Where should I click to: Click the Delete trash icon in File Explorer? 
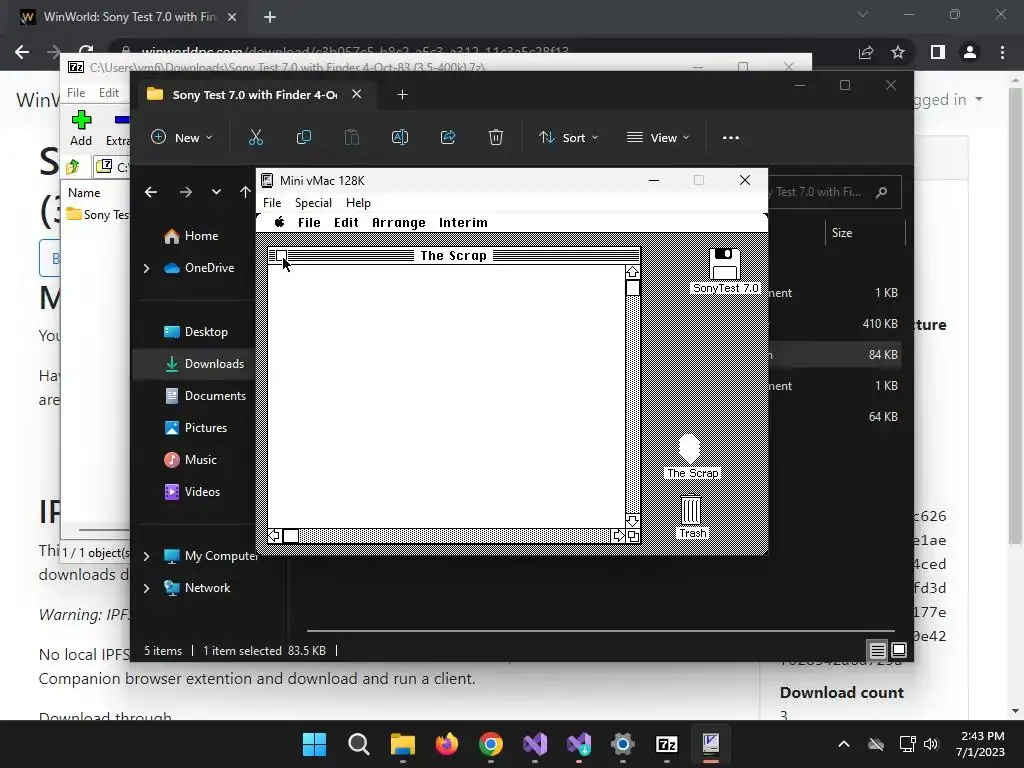pyautogui.click(x=496, y=137)
